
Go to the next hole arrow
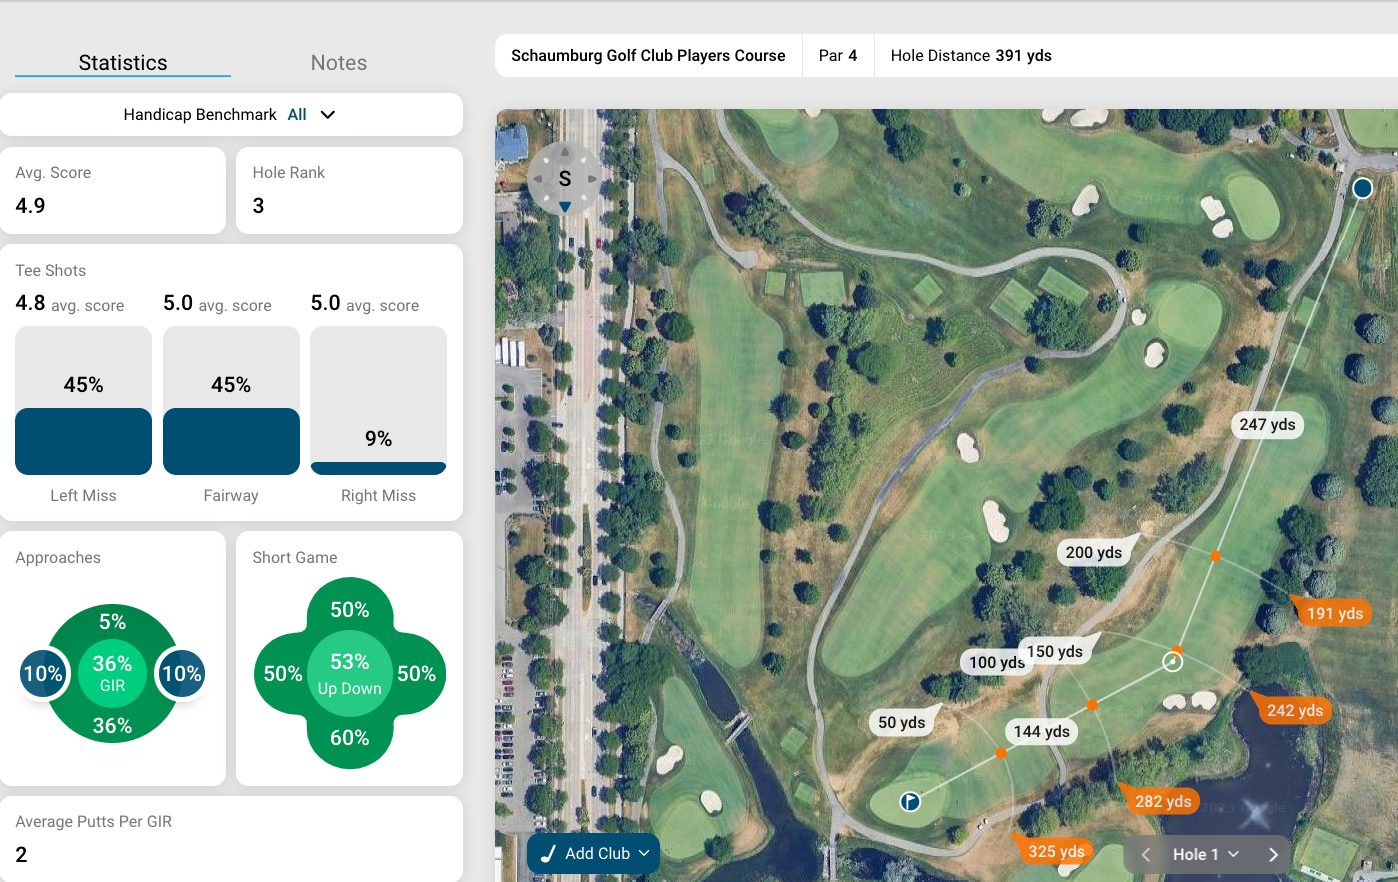[x=1273, y=854]
